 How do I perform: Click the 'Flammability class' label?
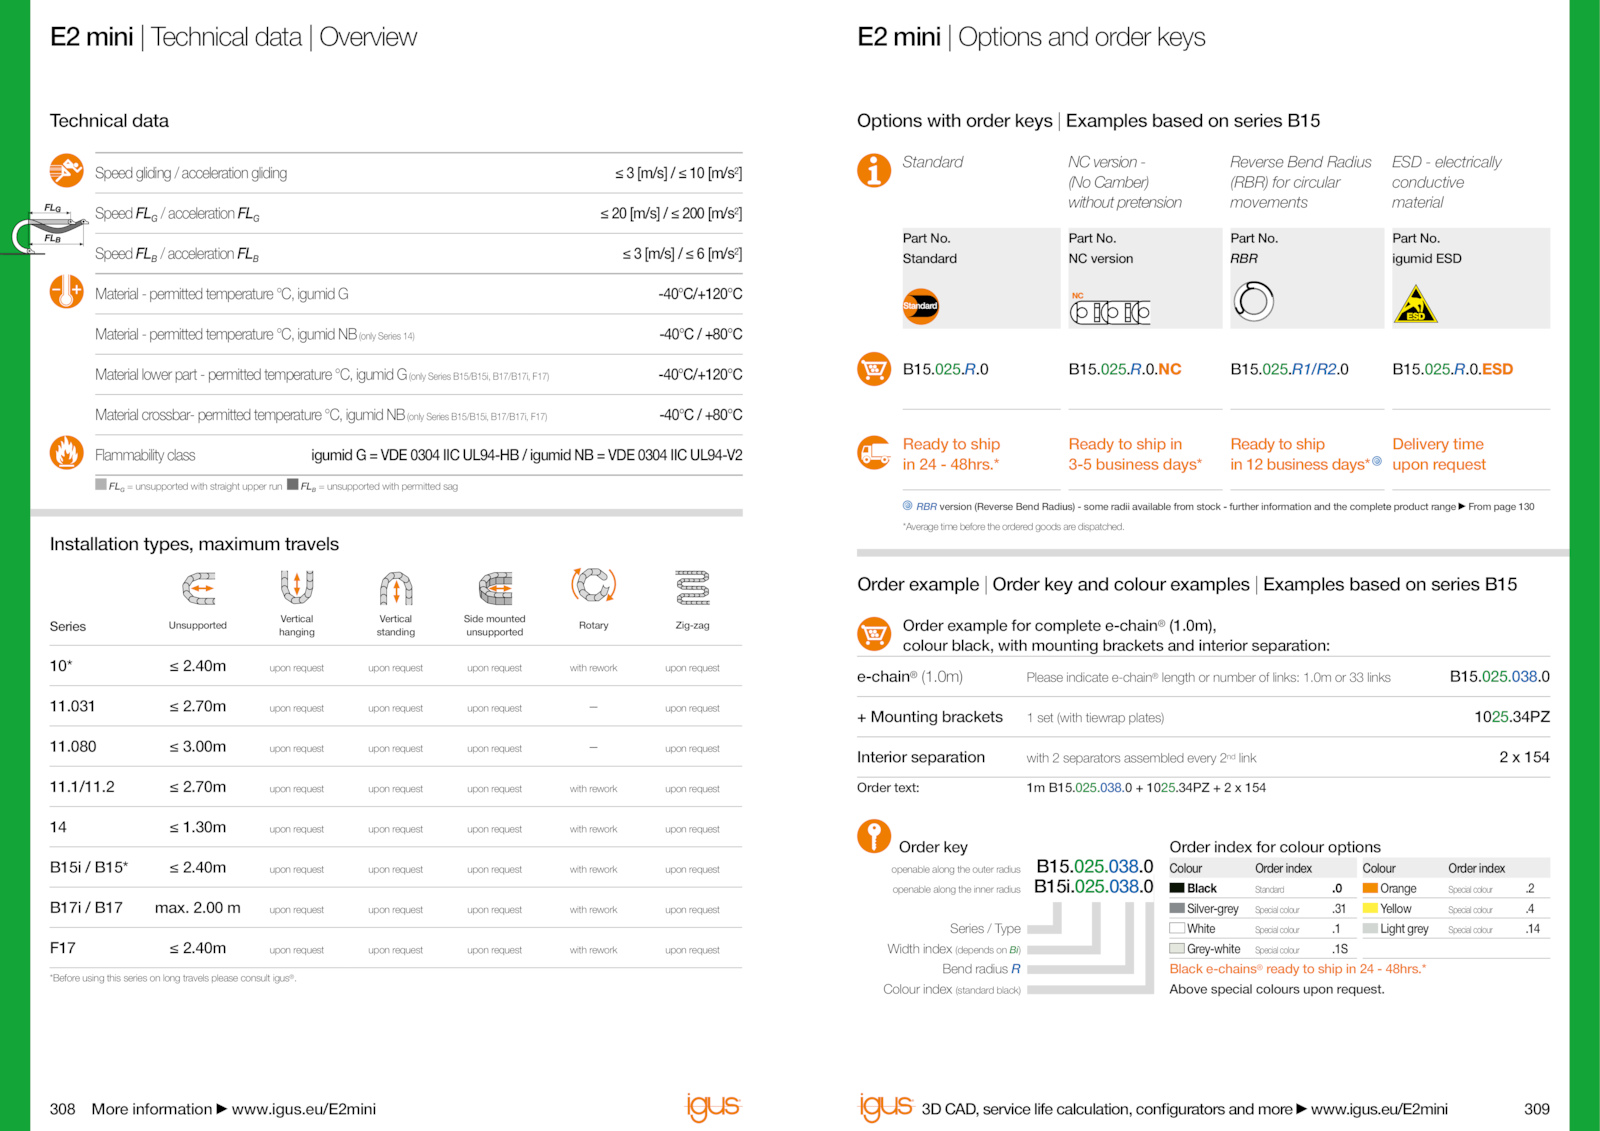(x=145, y=455)
